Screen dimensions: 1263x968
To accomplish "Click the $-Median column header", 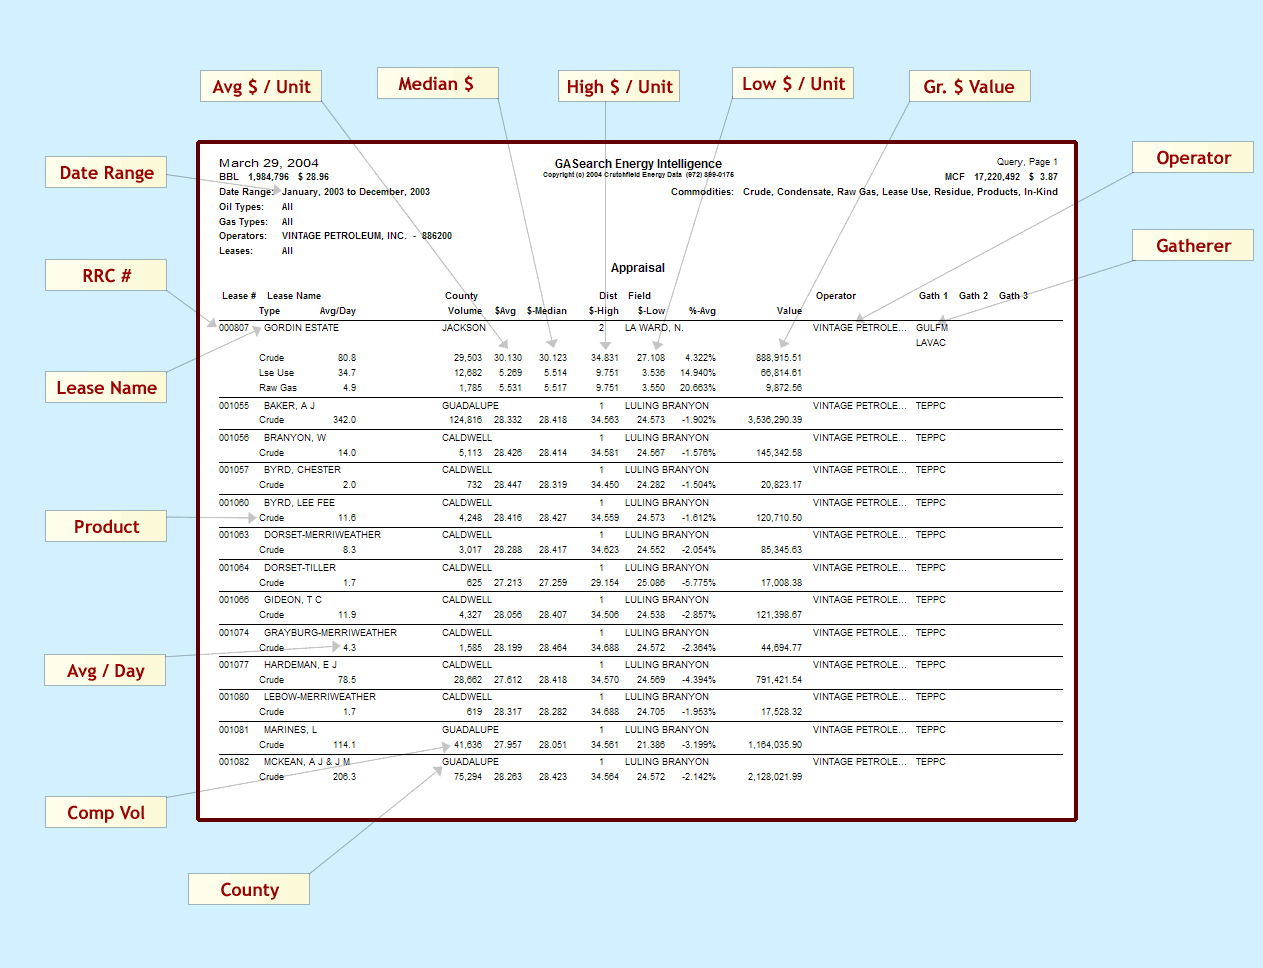I will point(547,311).
